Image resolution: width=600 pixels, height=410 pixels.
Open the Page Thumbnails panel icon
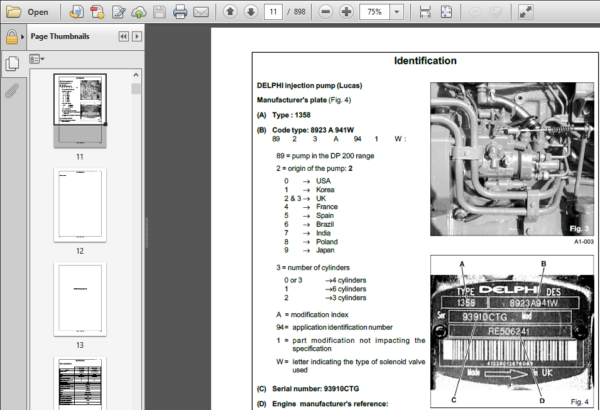[12, 63]
